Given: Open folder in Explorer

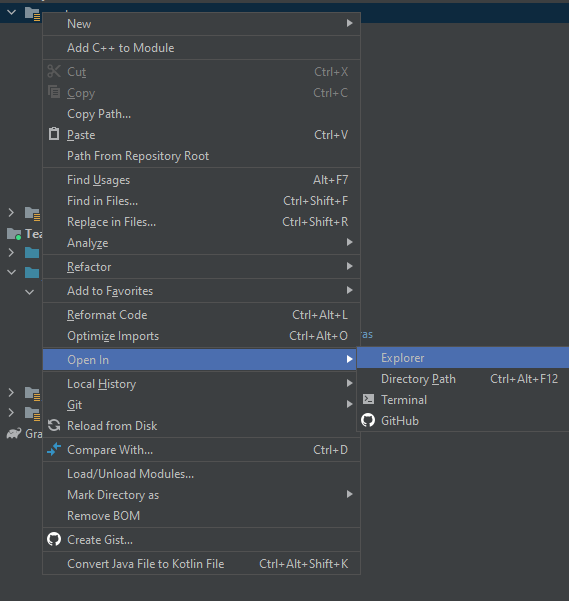Looking at the screenshot, I should pyautogui.click(x=463, y=358).
